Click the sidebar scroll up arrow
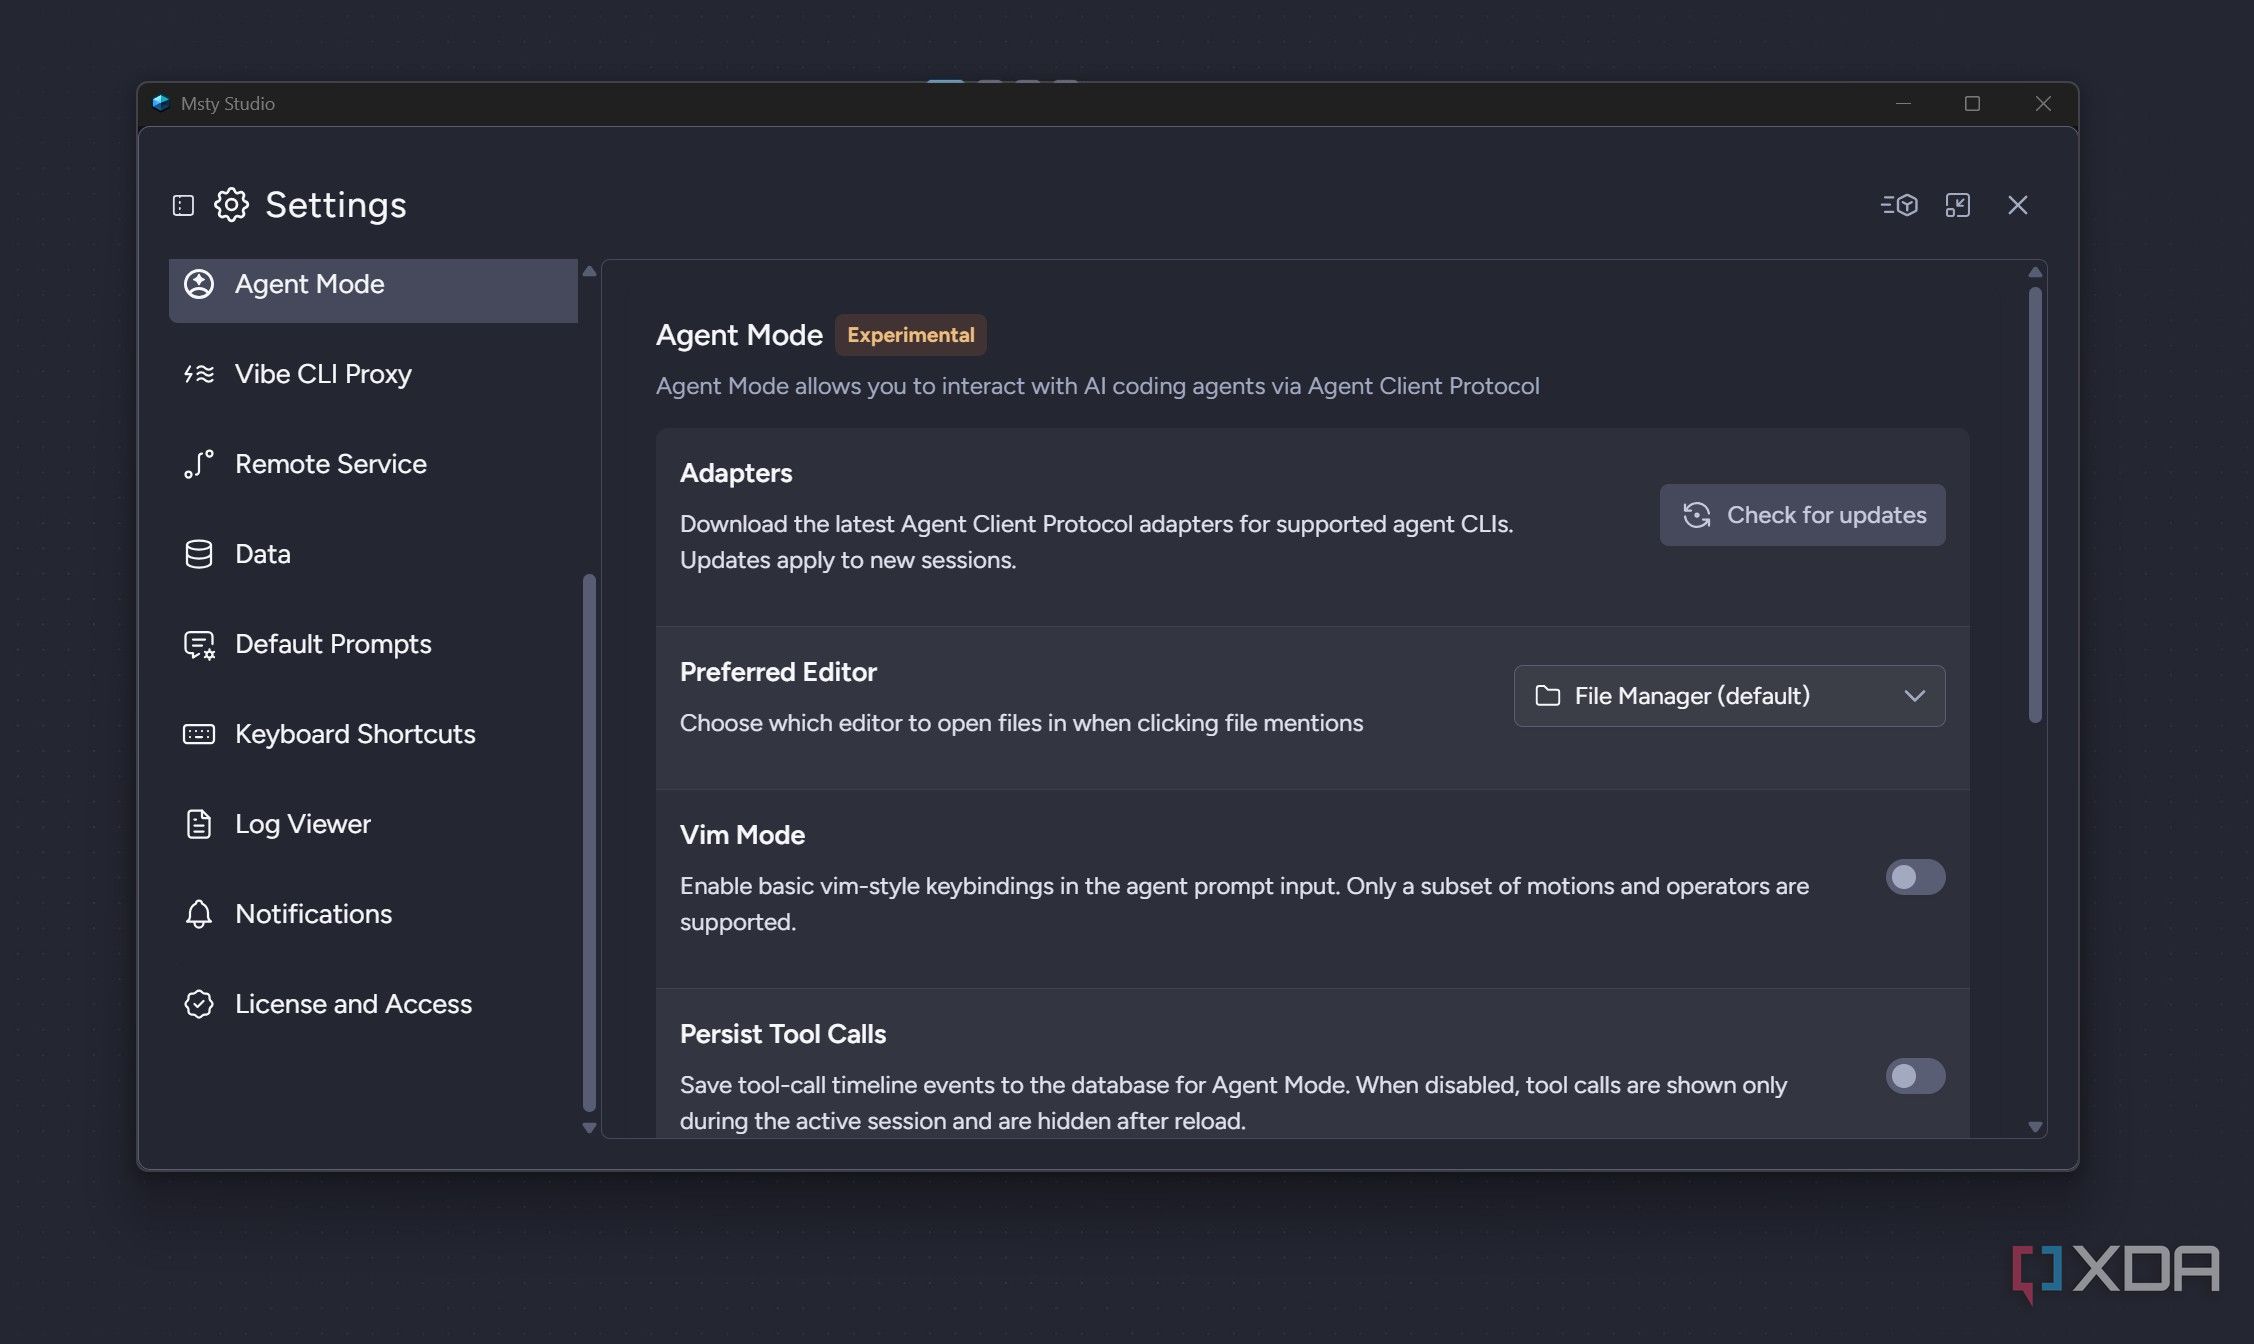 click(589, 271)
